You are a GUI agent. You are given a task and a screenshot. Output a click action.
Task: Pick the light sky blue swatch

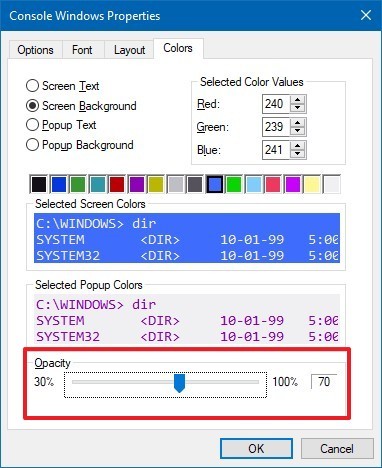(254, 184)
